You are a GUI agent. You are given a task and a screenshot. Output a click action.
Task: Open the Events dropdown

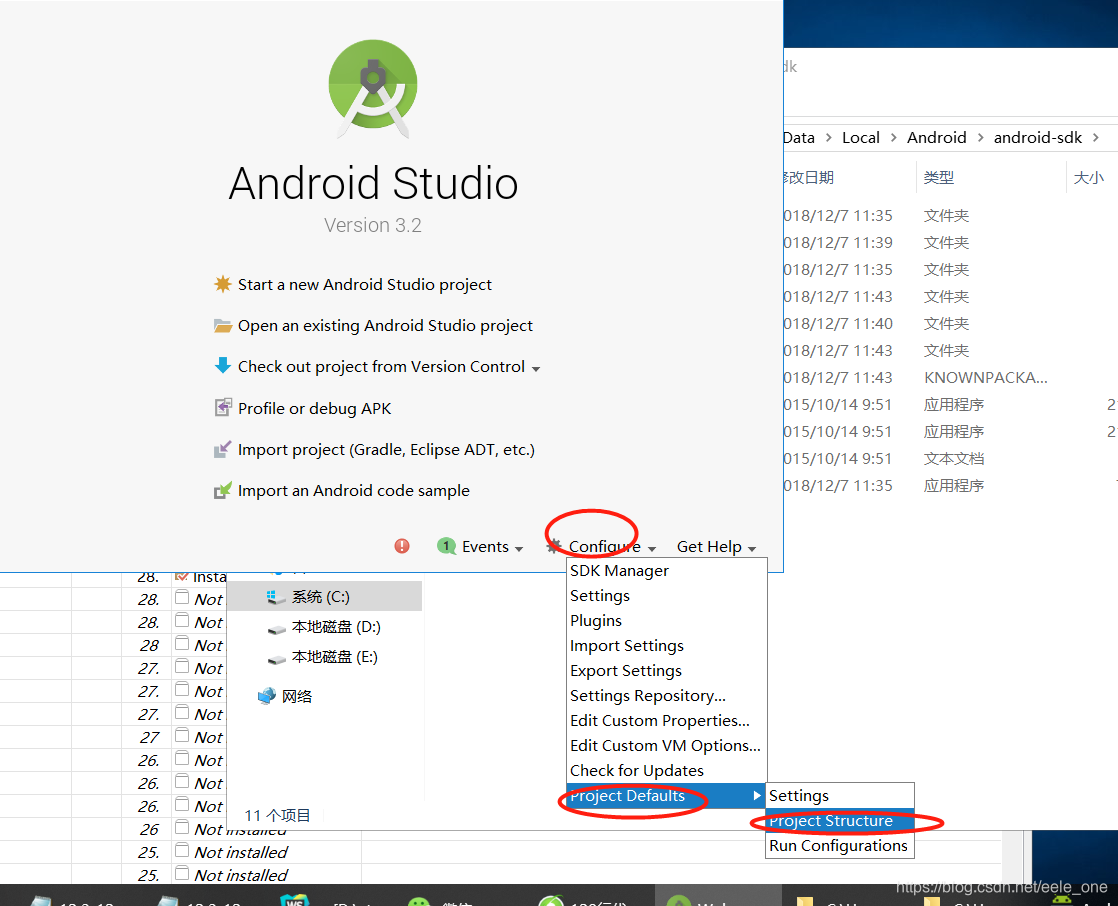492,547
